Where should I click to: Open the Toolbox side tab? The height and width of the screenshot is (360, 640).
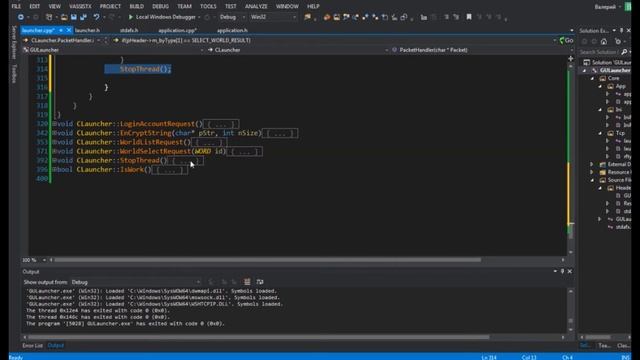click(14, 73)
